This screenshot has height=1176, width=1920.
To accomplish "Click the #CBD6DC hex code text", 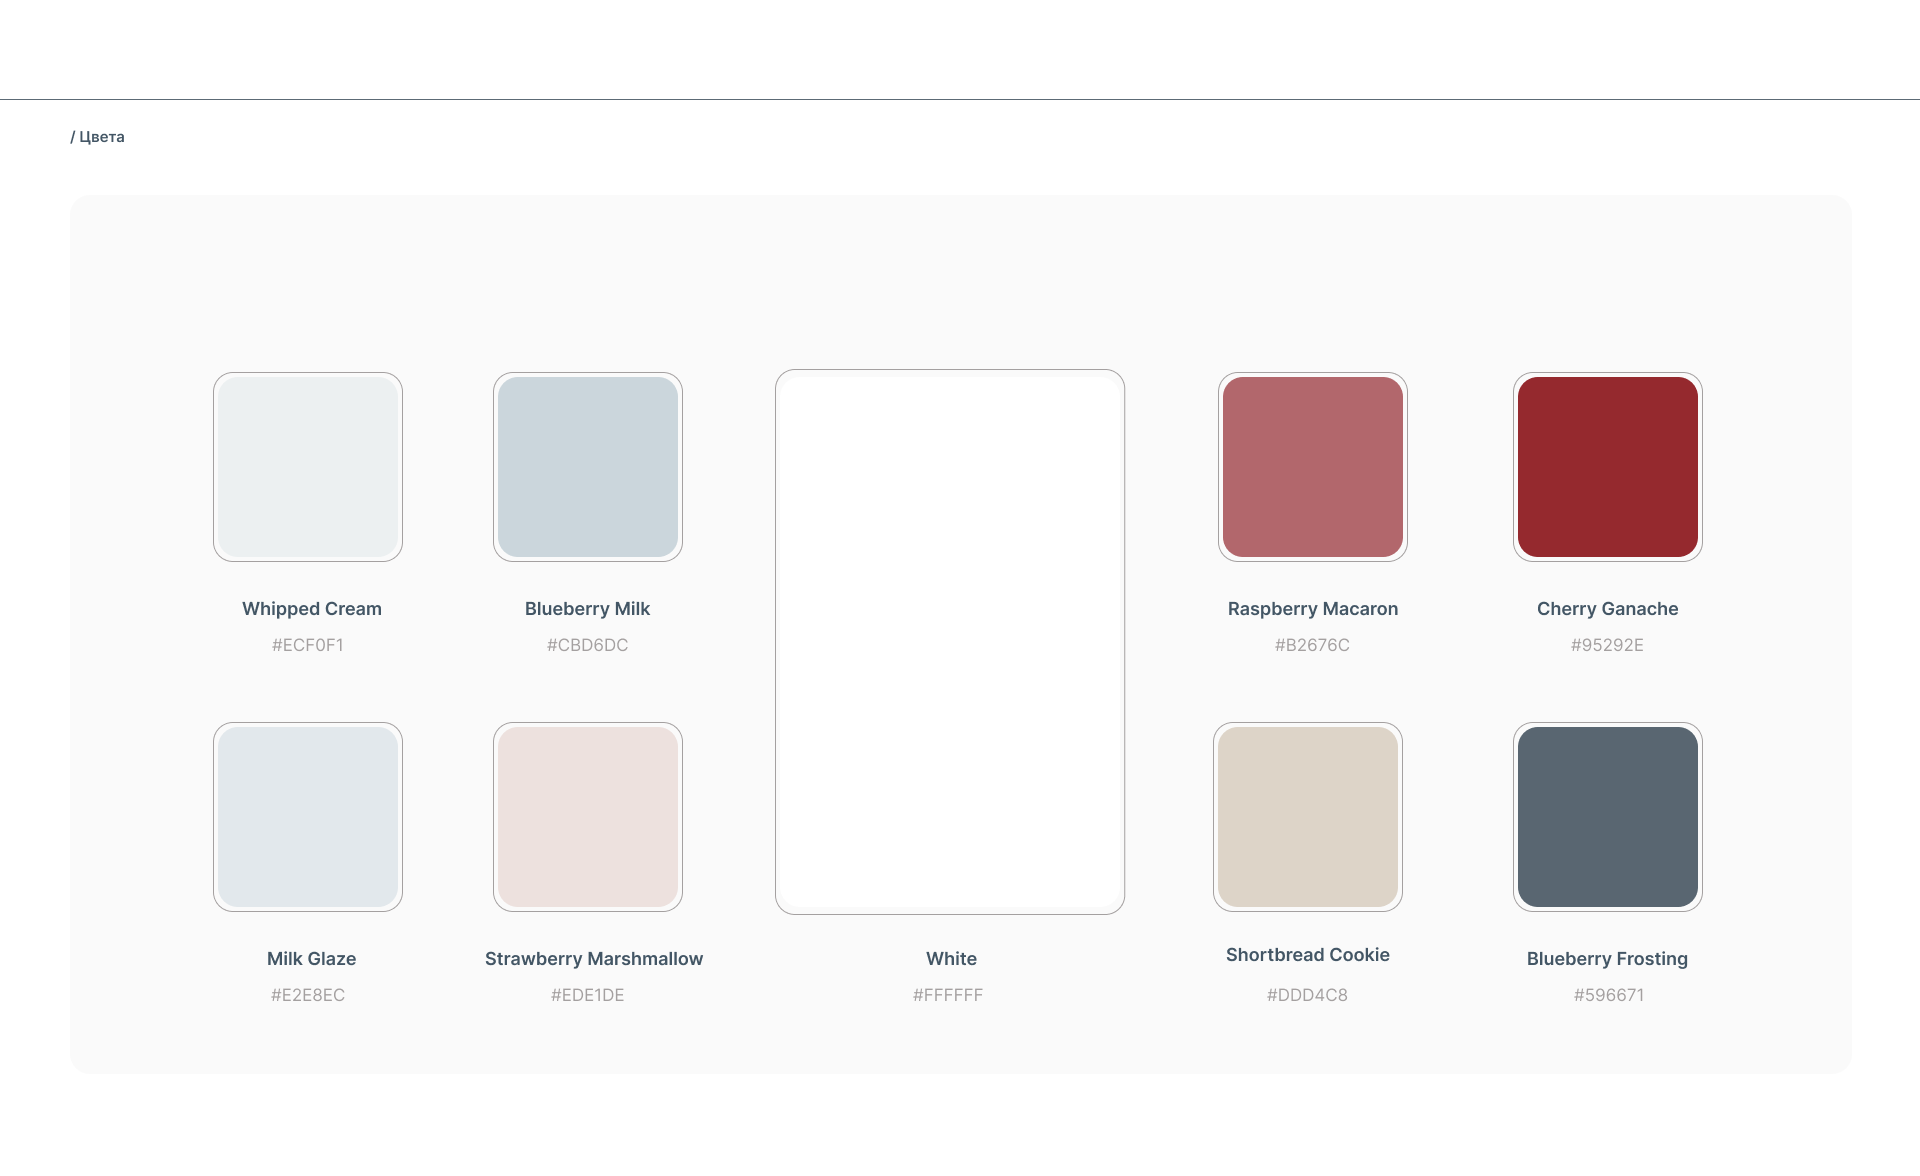I will pos(588,645).
